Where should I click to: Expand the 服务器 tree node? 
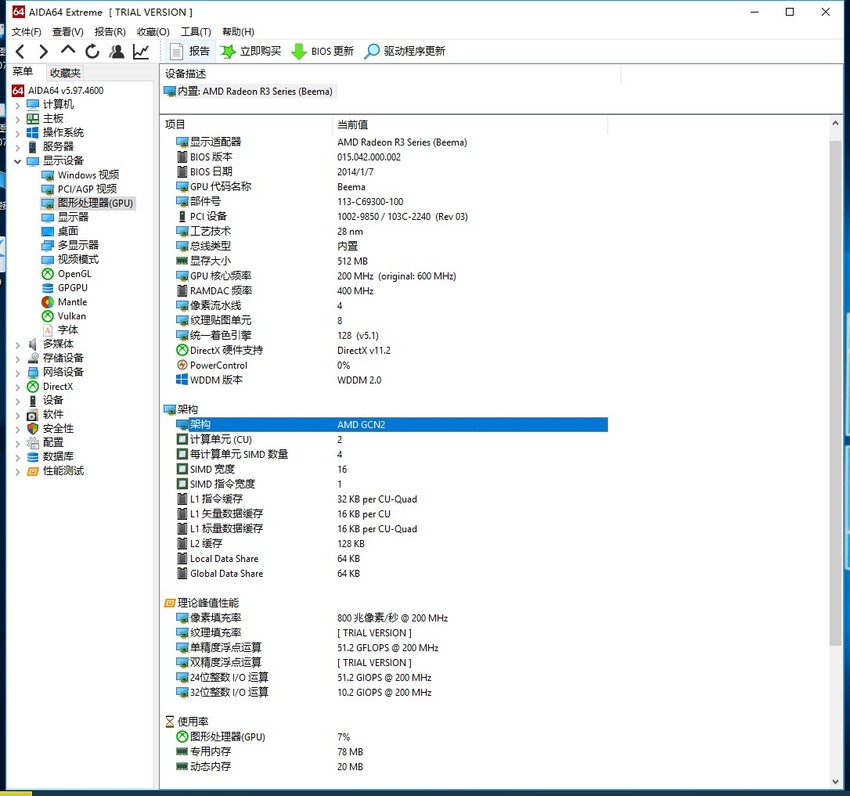17,147
